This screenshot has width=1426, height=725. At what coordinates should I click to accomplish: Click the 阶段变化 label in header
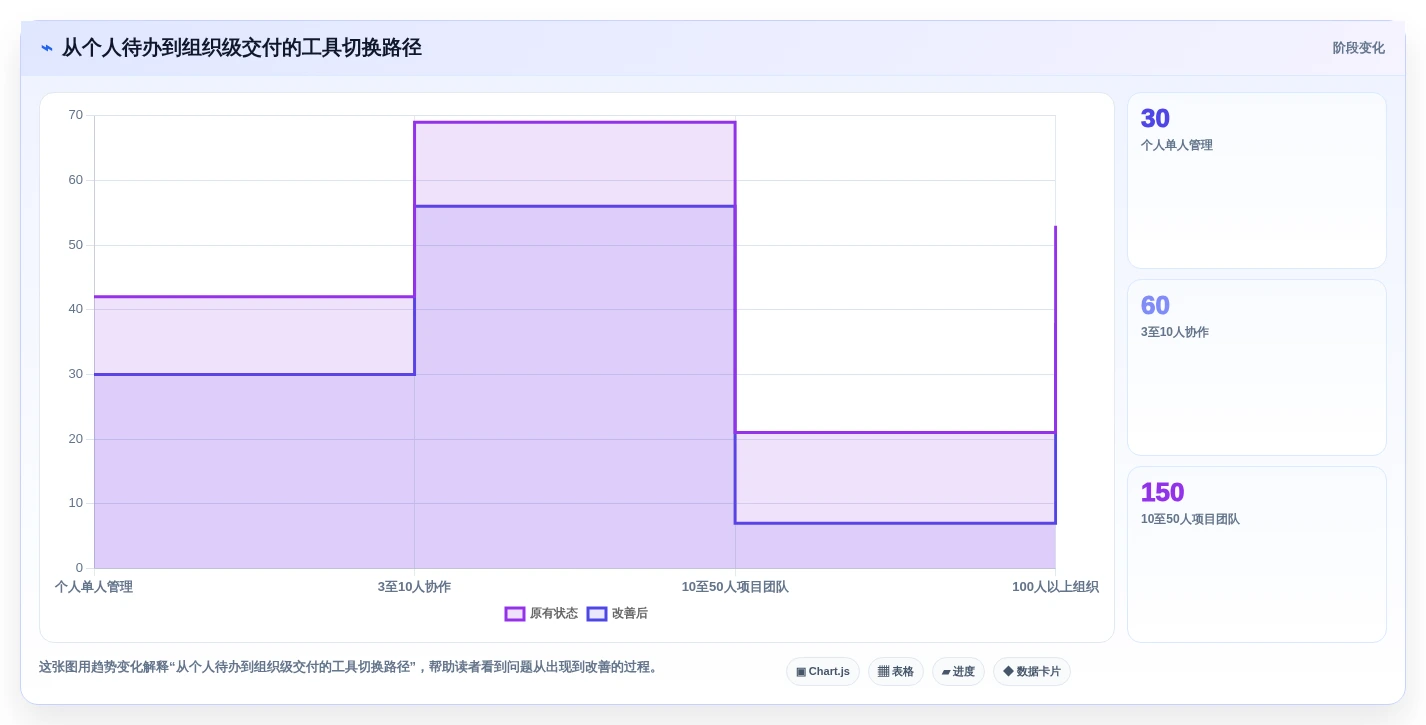tap(1358, 48)
